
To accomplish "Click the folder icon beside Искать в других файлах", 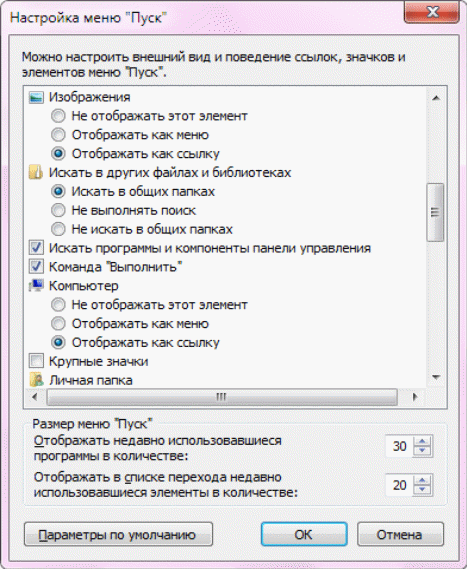I will 36,172.
